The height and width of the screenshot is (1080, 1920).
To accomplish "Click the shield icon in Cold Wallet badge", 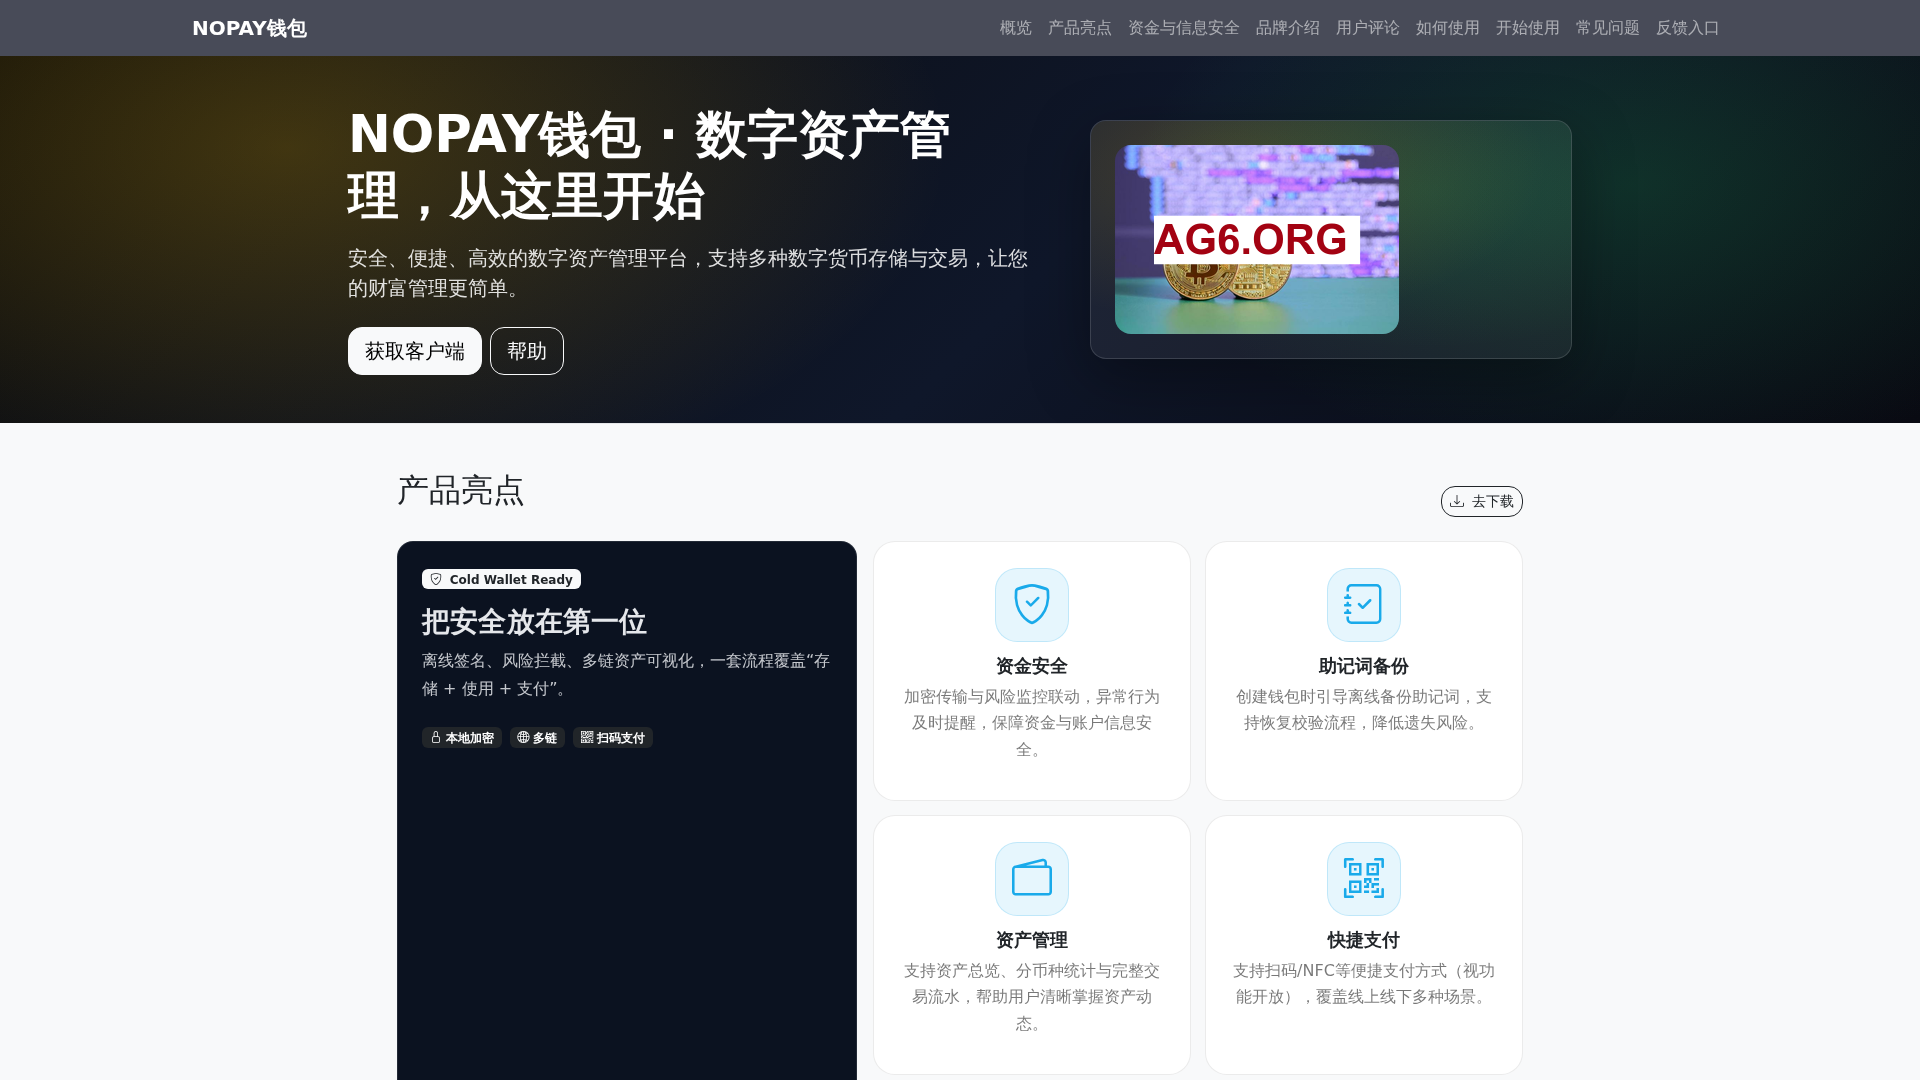I will coord(436,579).
